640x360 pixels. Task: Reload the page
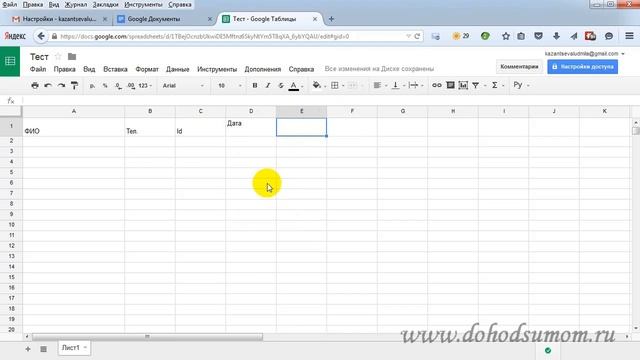[417, 36]
